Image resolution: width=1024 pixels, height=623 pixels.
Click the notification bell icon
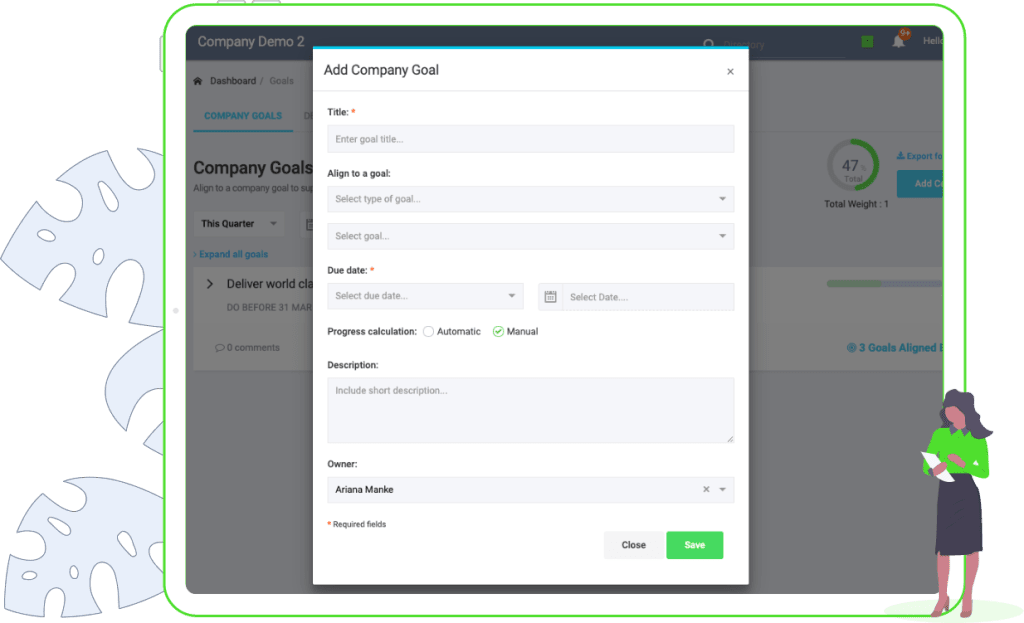click(899, 41)
